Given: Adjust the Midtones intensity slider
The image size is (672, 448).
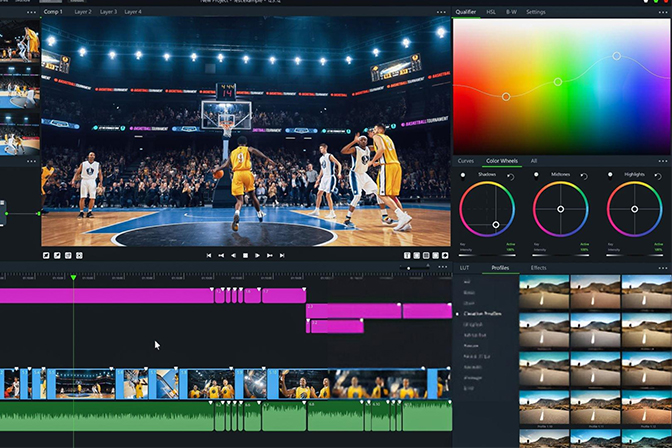Looking at the screenshot, I should click(x=561, y=255).
